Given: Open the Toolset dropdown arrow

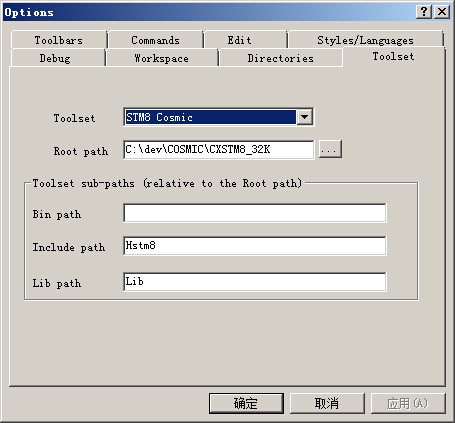Looking at the screenshot, I should (x=305, y=117).
